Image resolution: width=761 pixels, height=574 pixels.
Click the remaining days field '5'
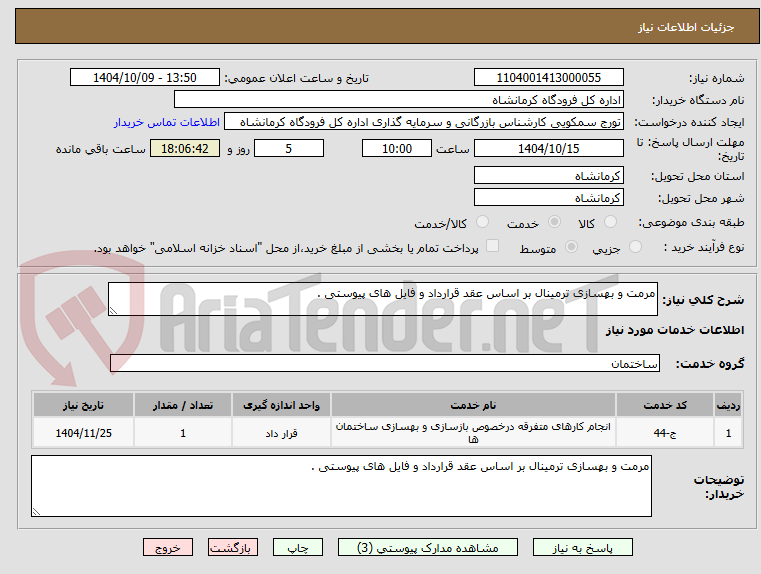(289, 148)
